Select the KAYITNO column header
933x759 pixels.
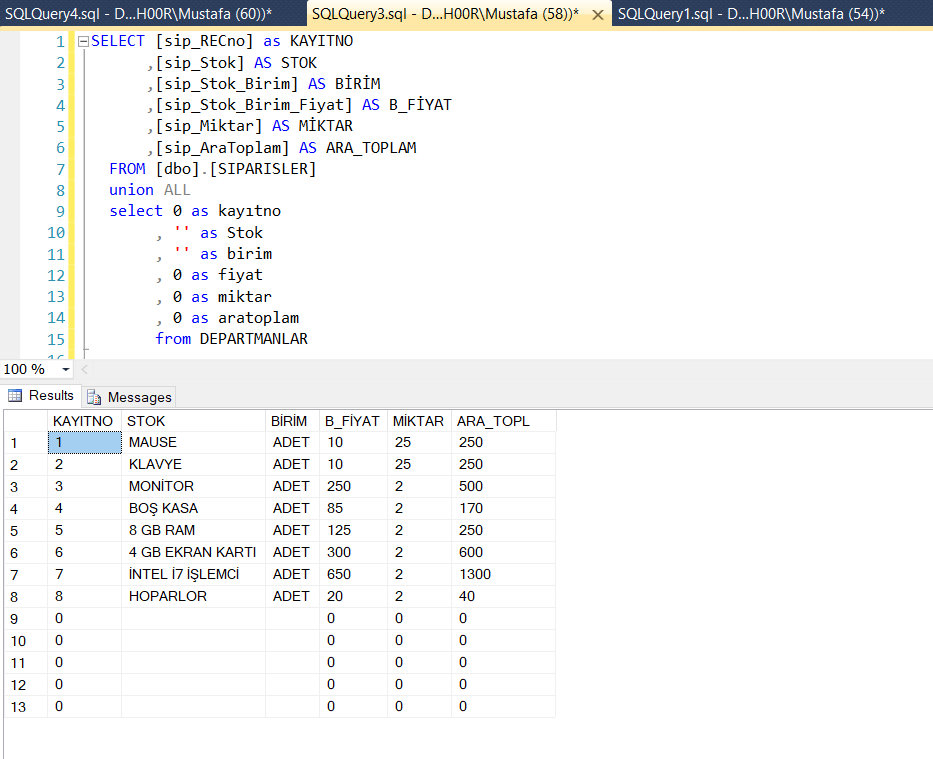tap(84, 420)
